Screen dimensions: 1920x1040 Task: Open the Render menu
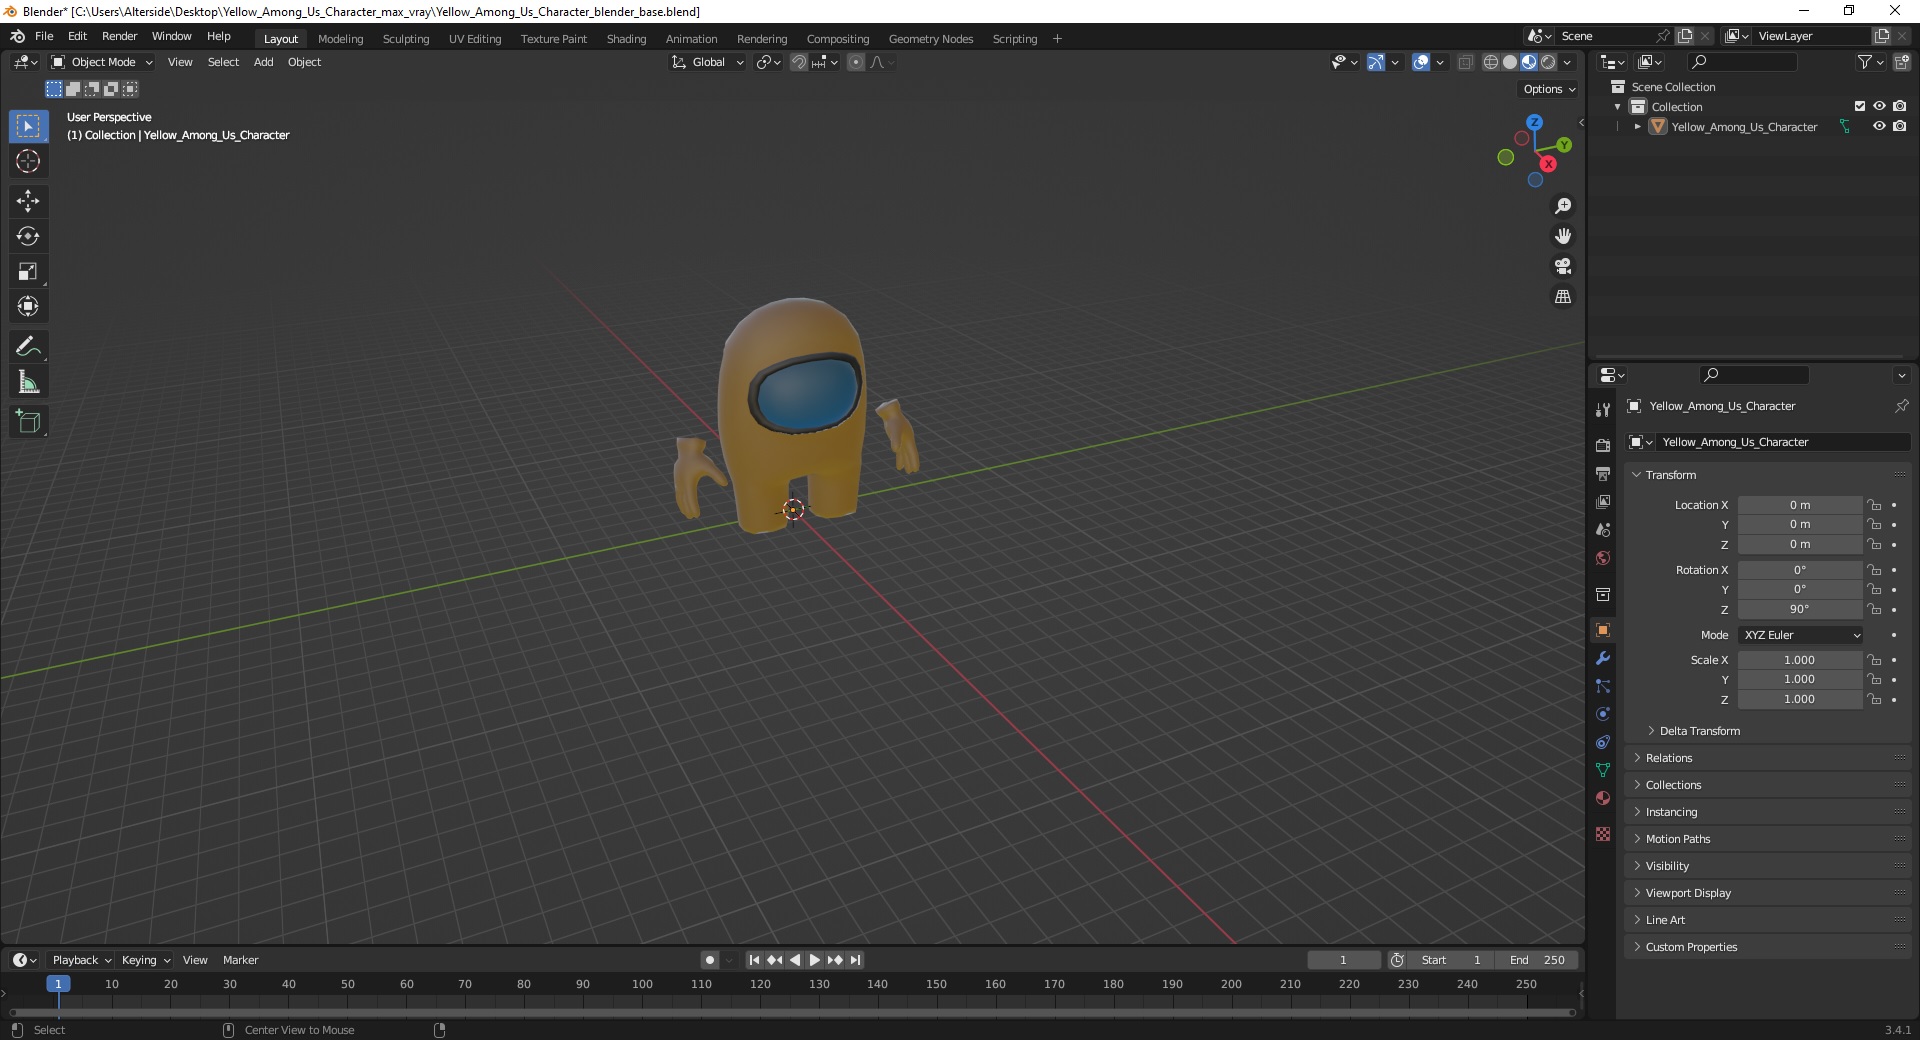click(x=119, y=36)
